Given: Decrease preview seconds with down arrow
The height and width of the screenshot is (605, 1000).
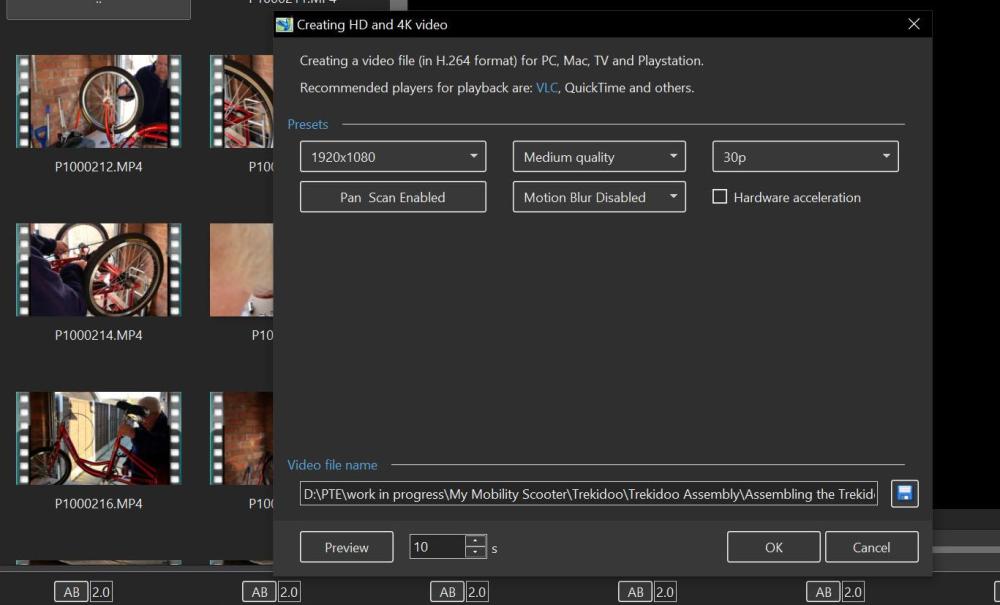Looking at the screenshot, I should coord(476,553).
